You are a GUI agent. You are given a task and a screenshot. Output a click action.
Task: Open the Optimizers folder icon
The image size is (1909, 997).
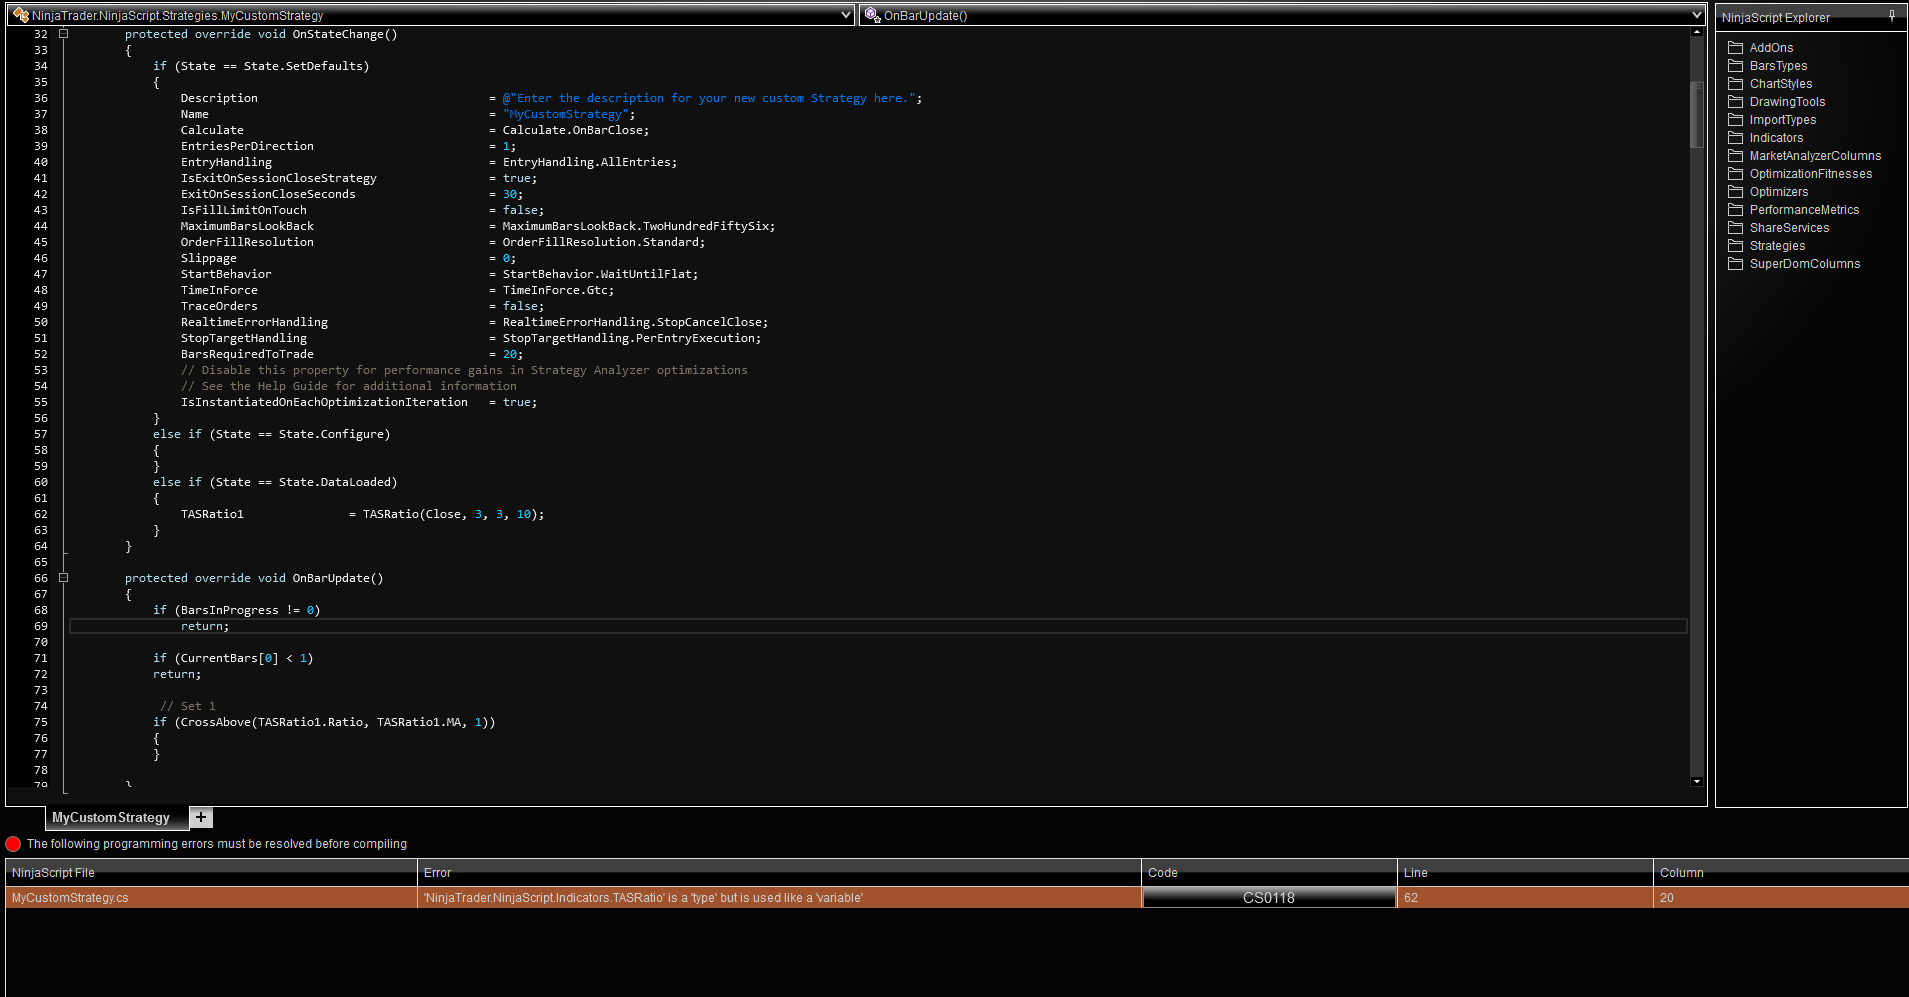pos(1735,192)
